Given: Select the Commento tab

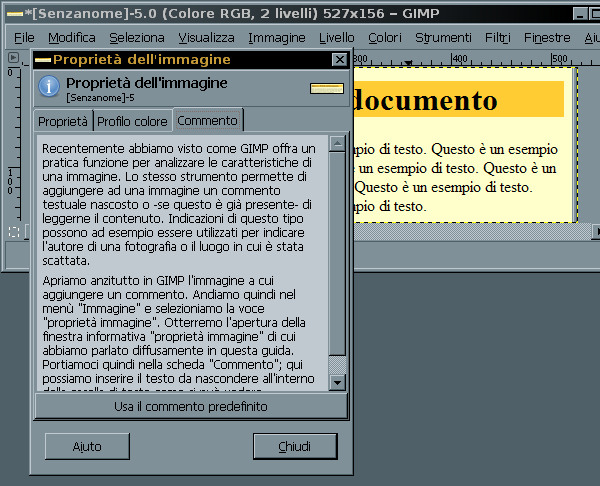Looking at the screenshot, I should 207,120.
